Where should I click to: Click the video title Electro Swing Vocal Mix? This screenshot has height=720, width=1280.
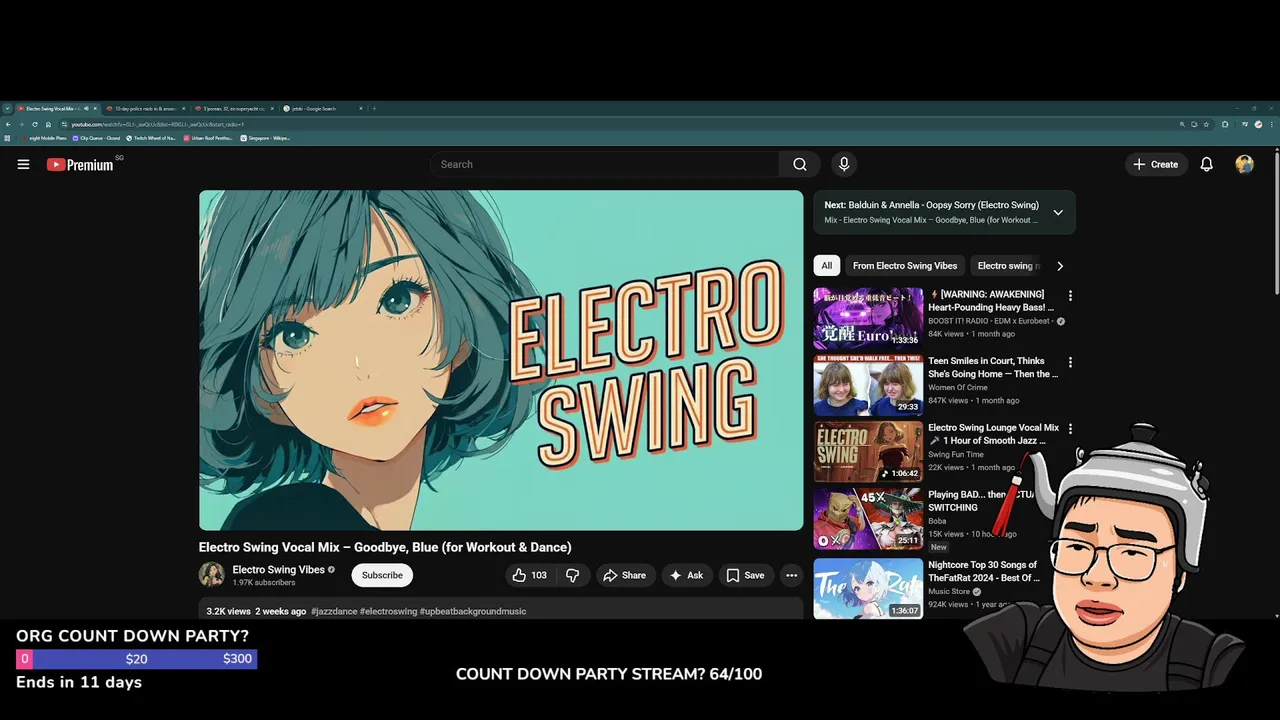(x=385, y=547)
